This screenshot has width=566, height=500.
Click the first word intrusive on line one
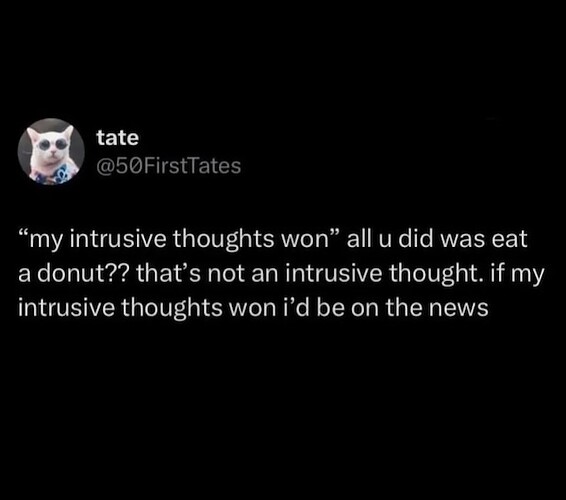coord(119,239)
